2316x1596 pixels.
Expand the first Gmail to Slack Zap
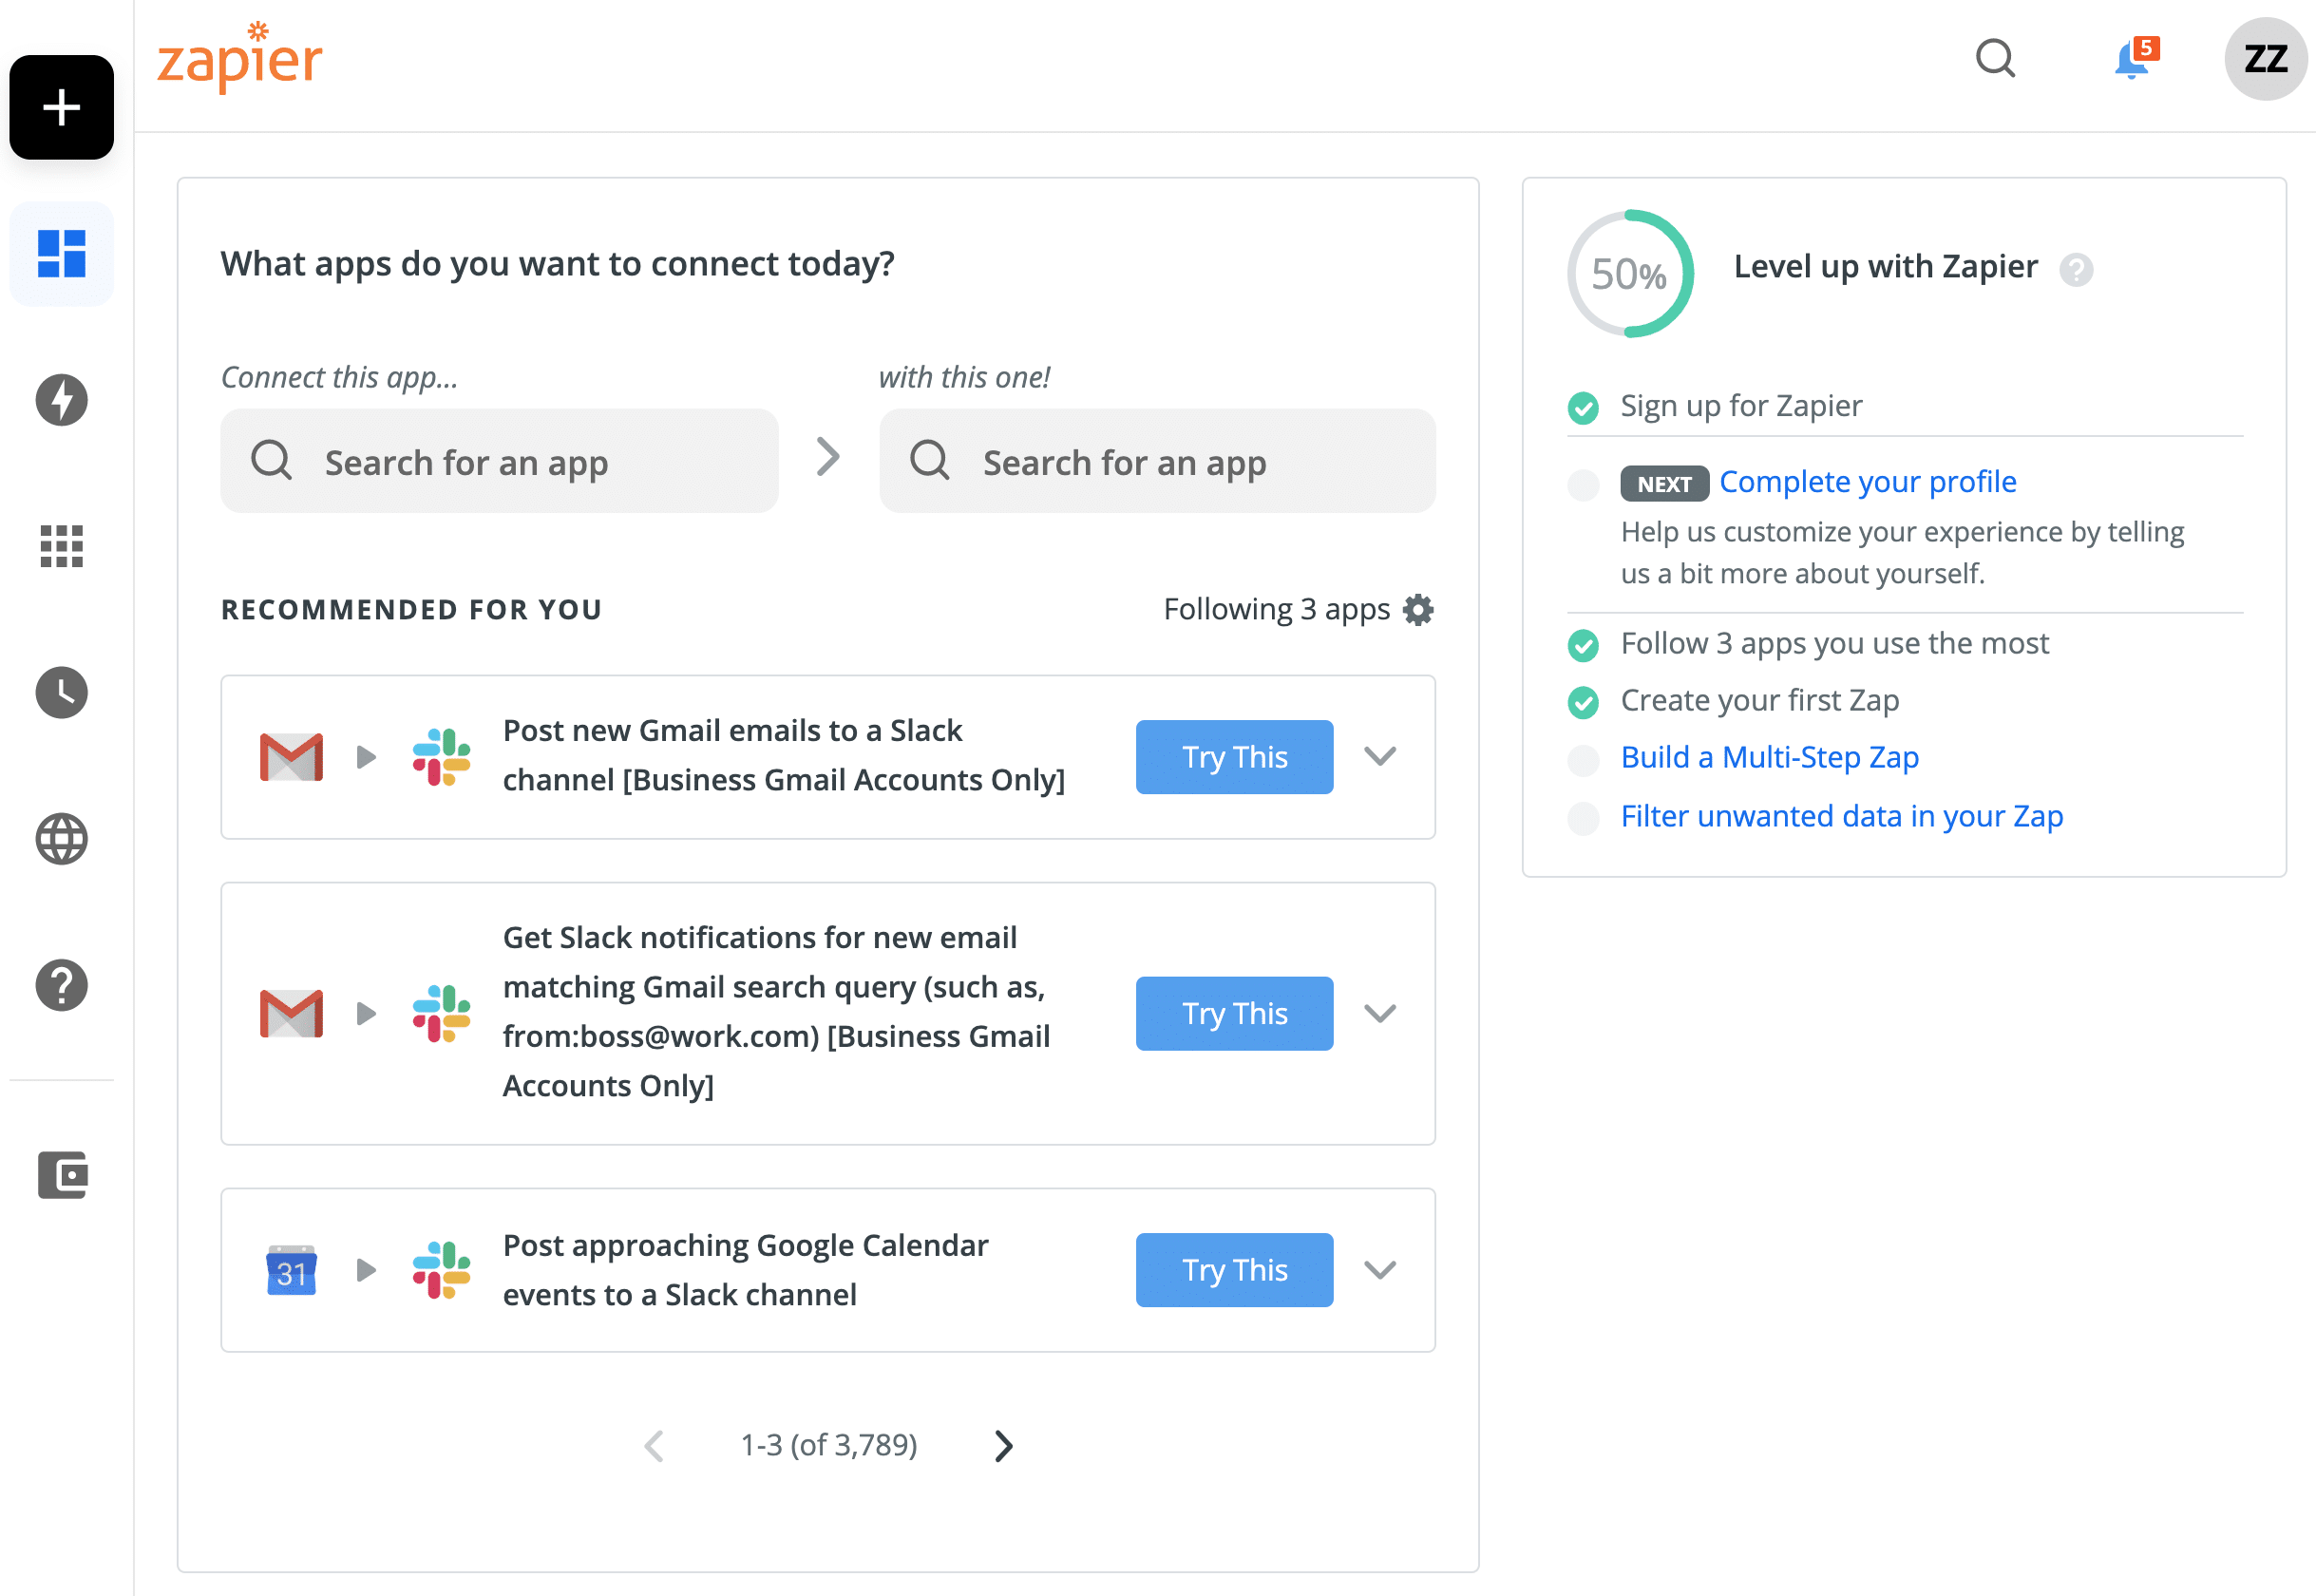1381,756
